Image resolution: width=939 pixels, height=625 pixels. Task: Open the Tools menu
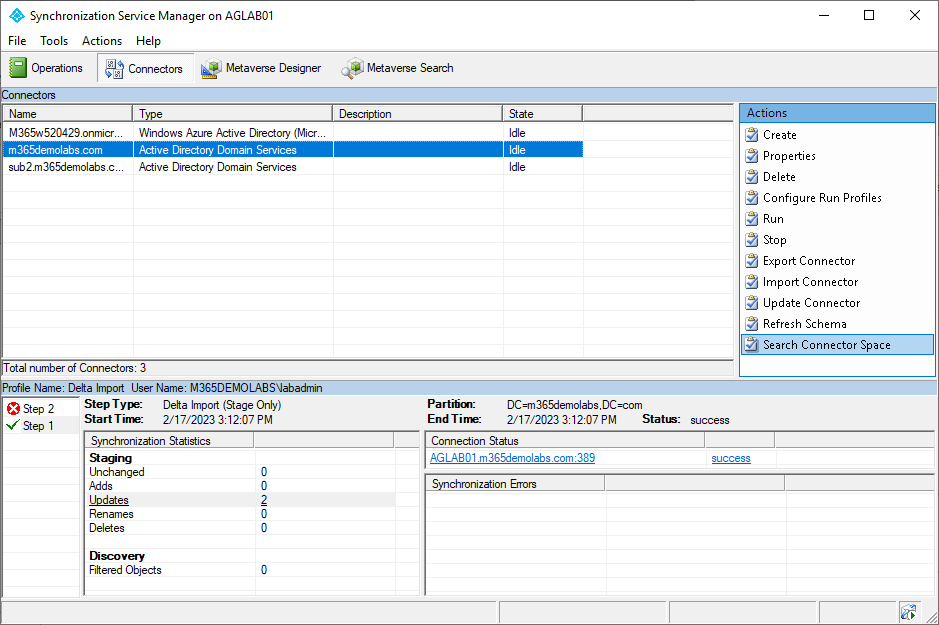54,41
